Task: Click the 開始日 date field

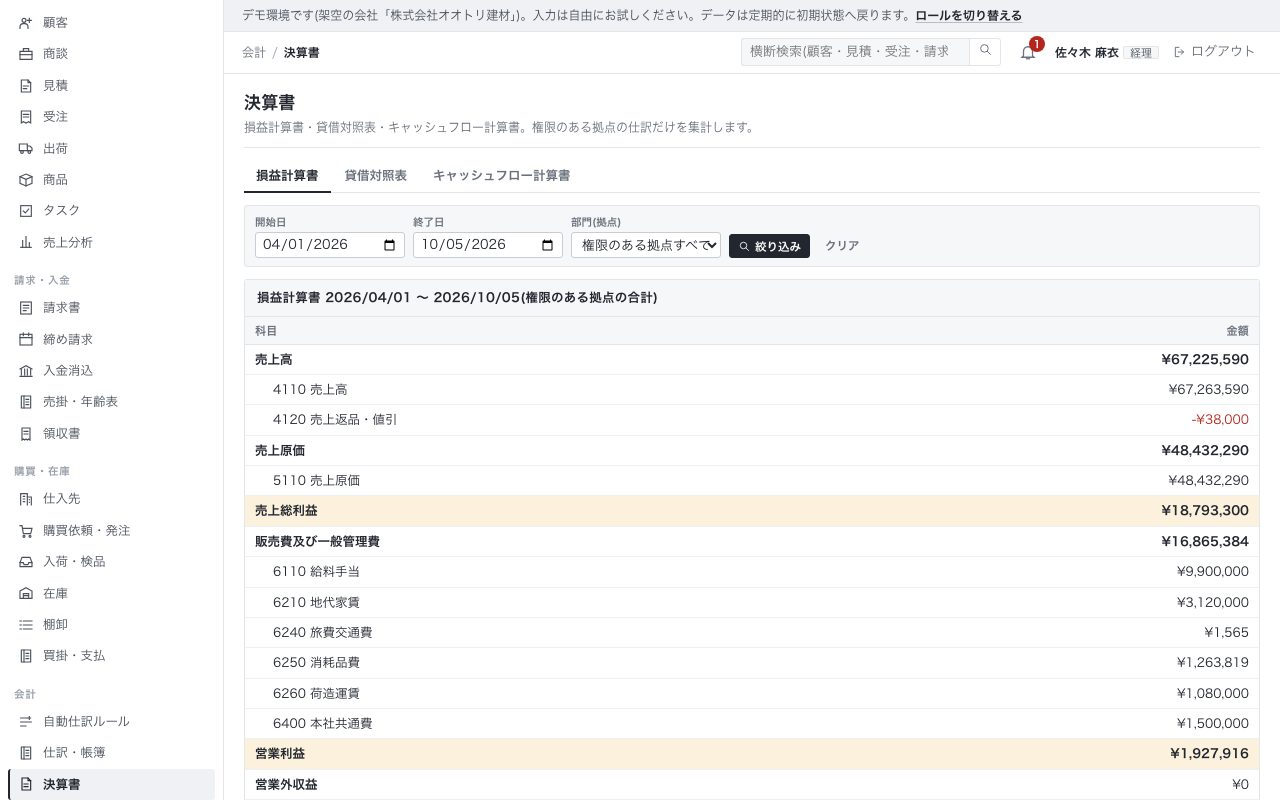Action: click(330, 245)
